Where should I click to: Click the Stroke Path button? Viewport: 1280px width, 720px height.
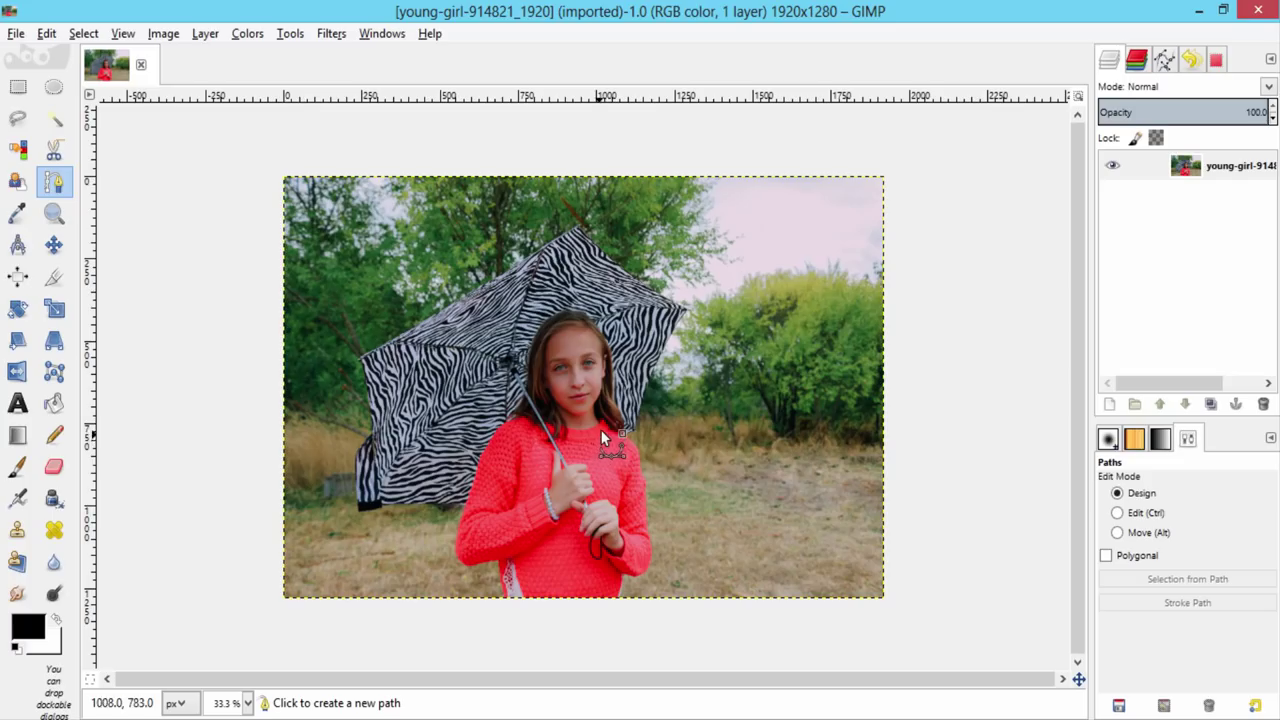point(1186,602)
